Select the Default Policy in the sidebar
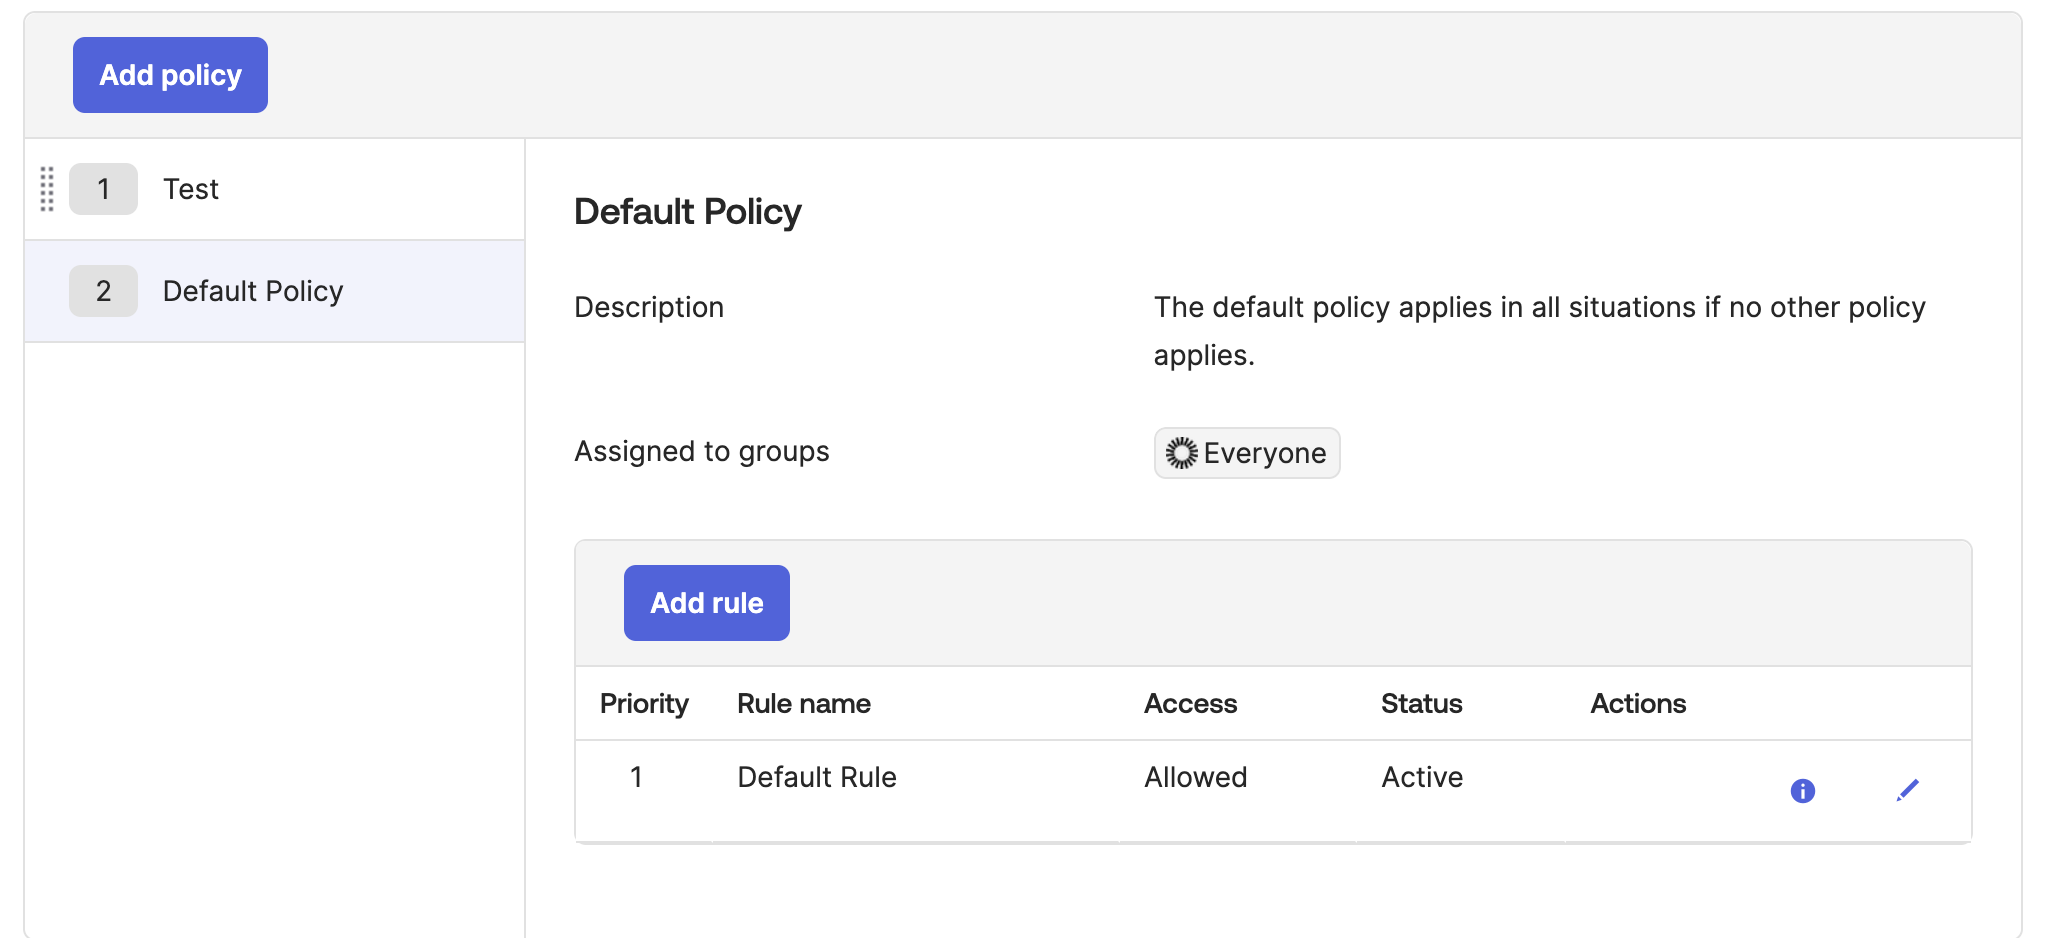 click(253, 291)
